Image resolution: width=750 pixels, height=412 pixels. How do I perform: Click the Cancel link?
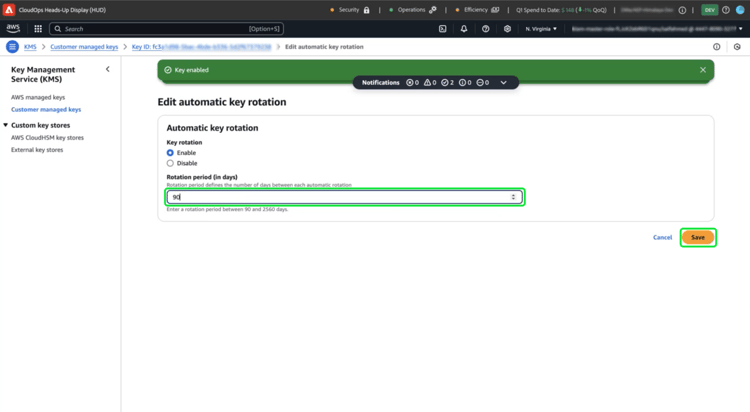click(662, 237)
